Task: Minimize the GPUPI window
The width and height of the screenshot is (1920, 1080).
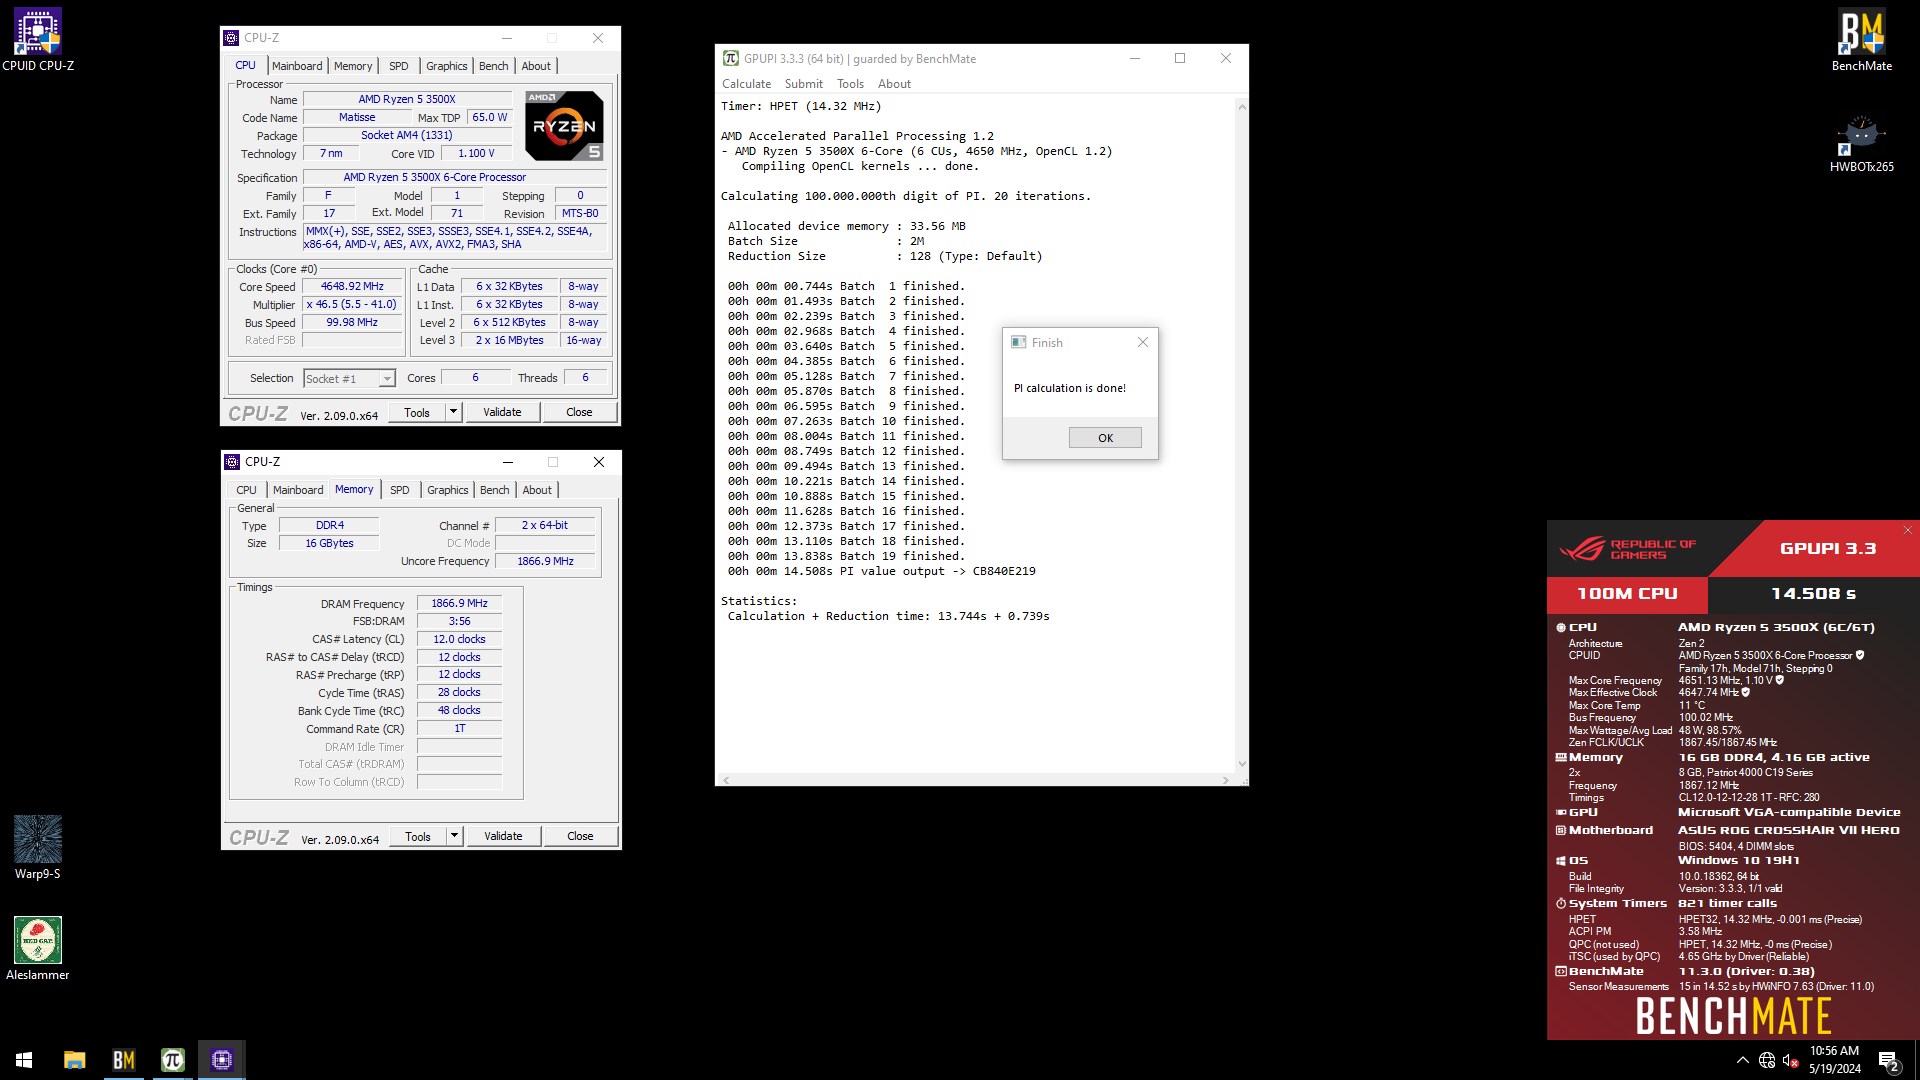Action: [x=1134, y=58]
